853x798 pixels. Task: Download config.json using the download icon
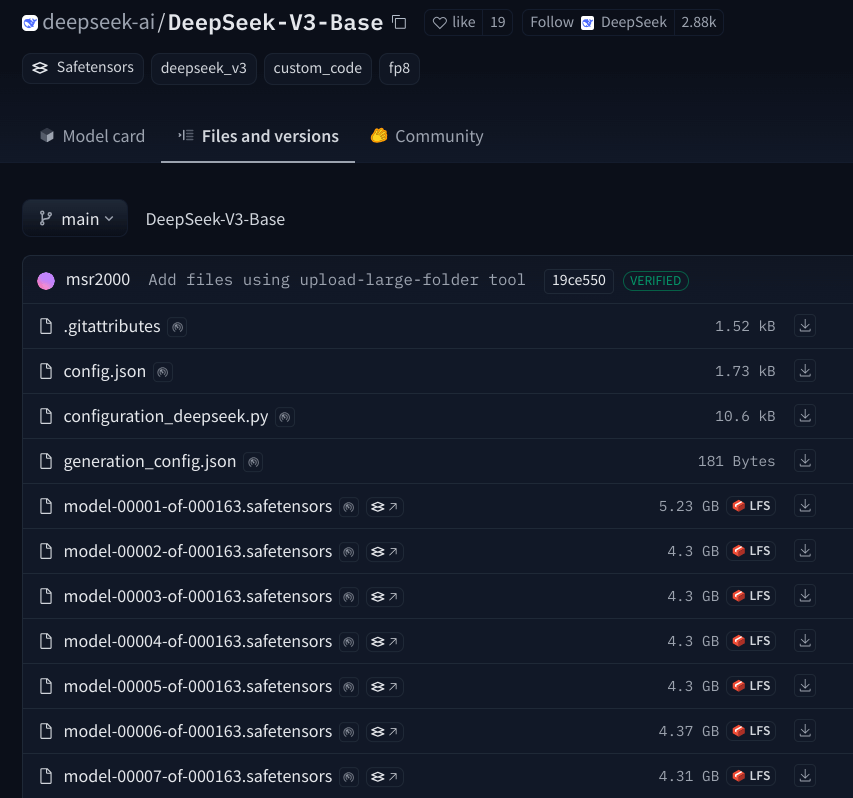click(804, 371)
